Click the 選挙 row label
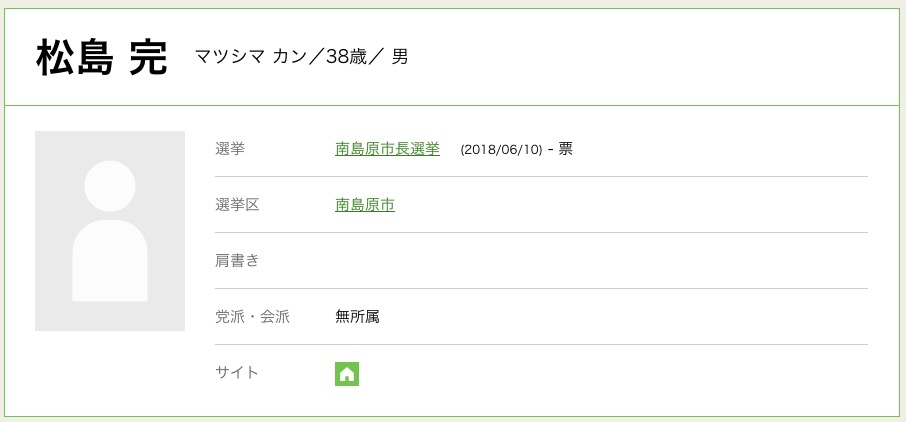The width and height of the screenshot is (906, 422). point(230,149)
